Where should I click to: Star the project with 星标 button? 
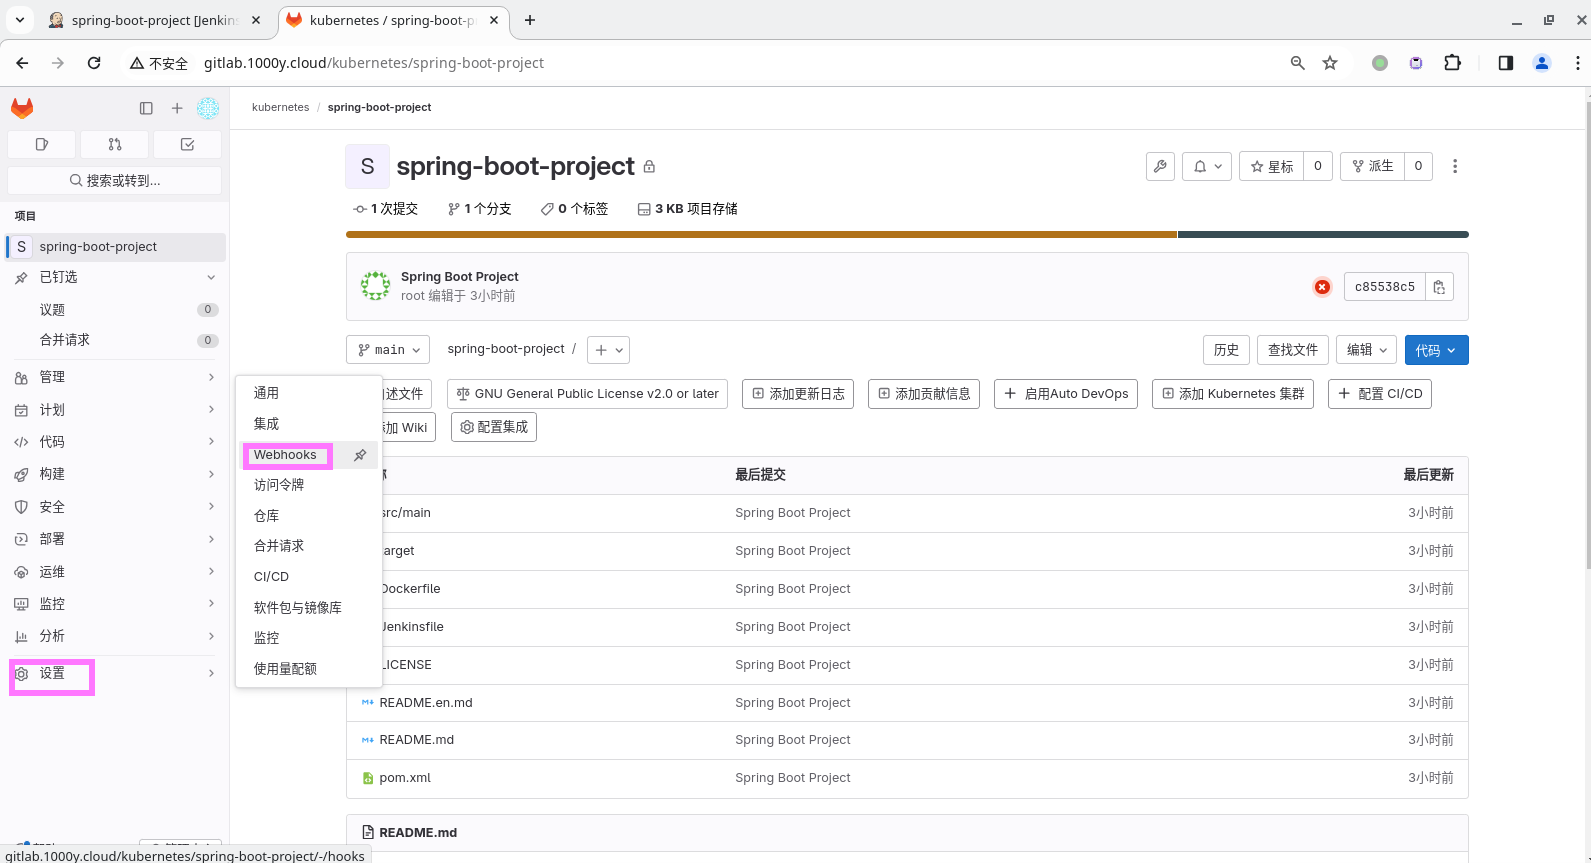click(x=1272, y=167)
